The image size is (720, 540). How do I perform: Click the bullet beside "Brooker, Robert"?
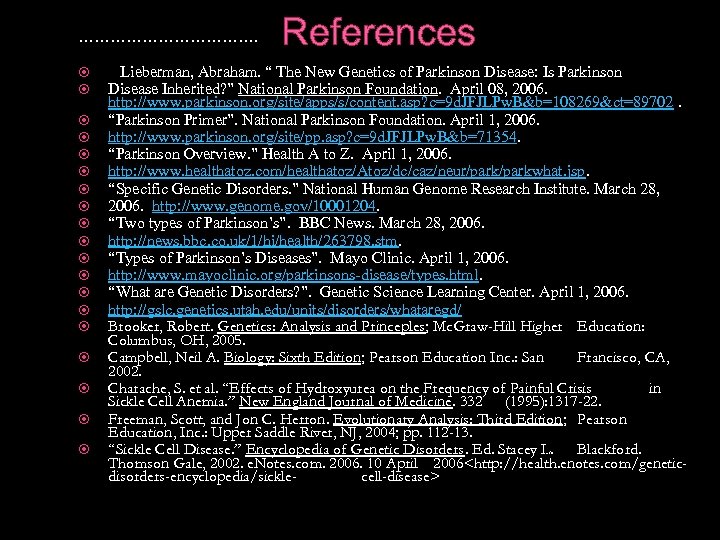[84, 326]
